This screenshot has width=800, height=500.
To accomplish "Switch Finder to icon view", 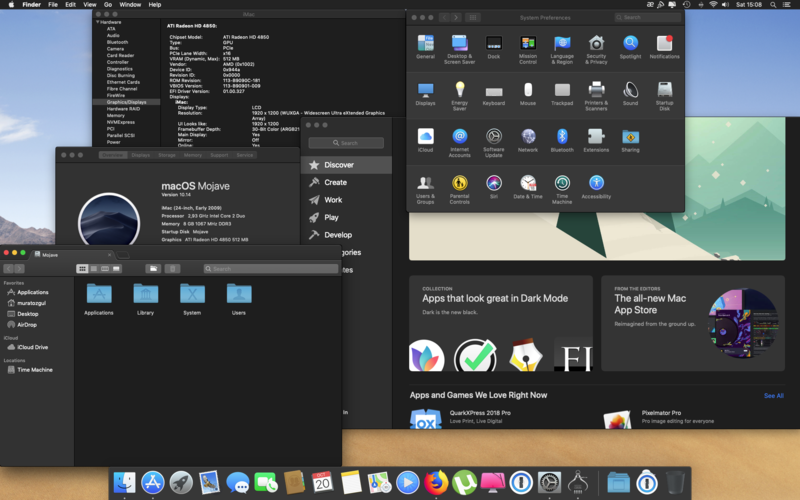I will point(82,269).
